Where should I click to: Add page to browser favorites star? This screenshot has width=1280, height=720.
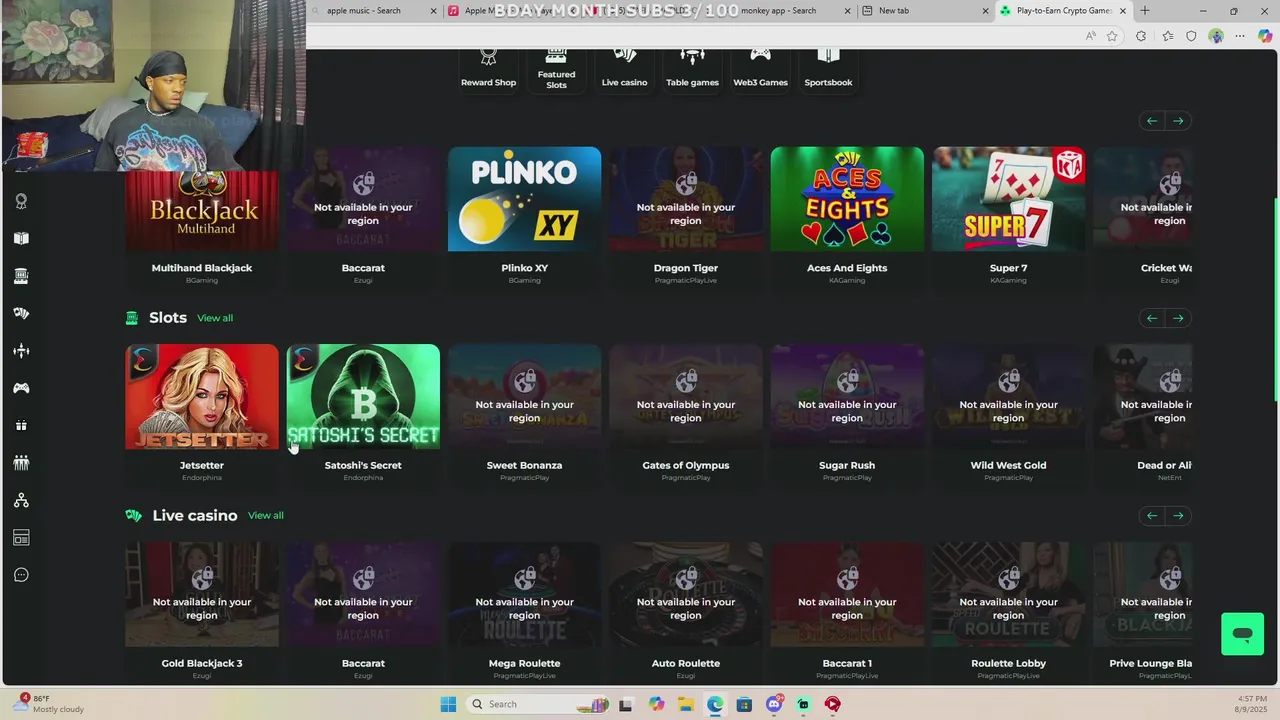coord(1112,36)
